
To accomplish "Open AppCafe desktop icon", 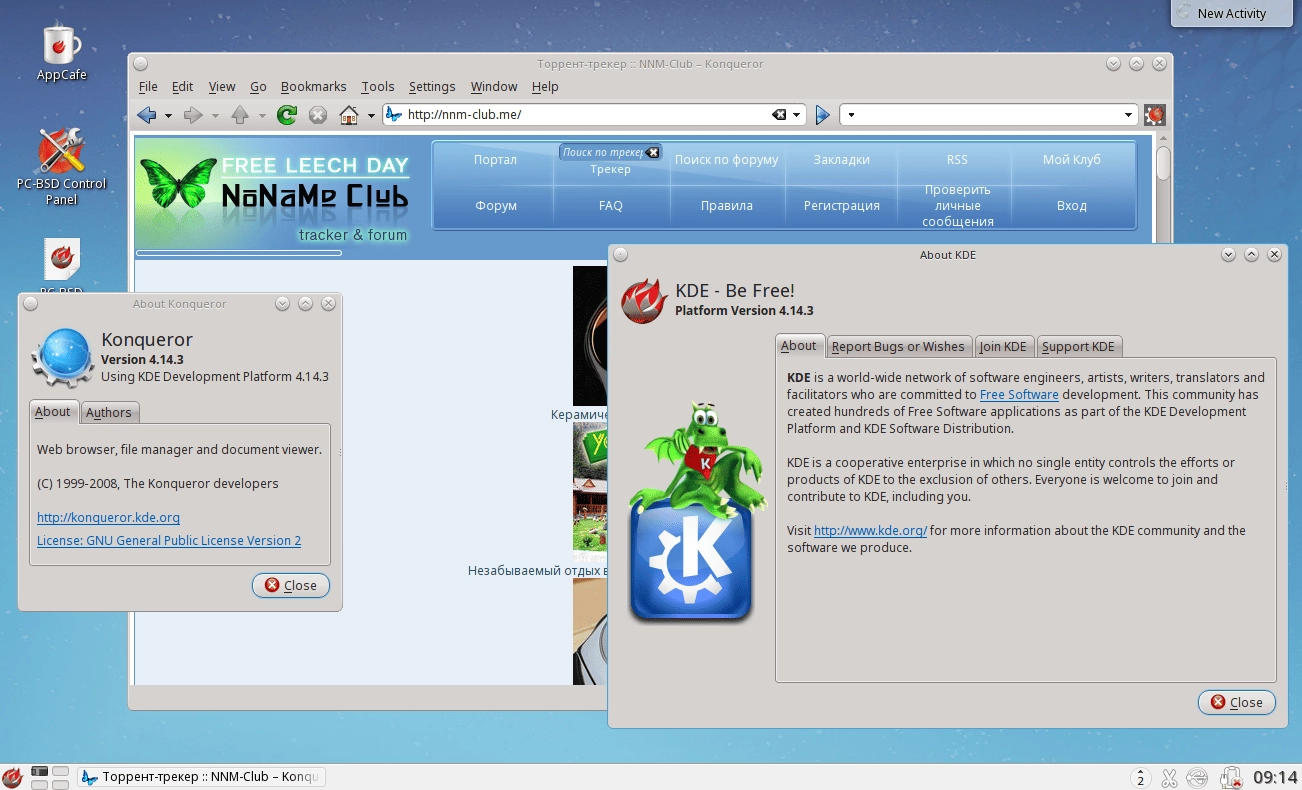I will [x=61, y=52].
